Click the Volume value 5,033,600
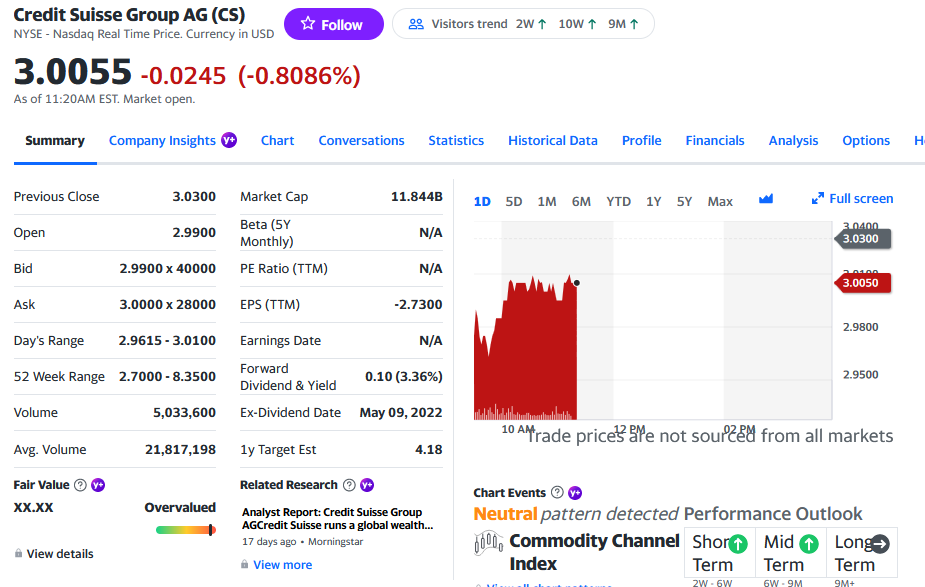This screenshot has height=587, width=925. coord(184,412)
